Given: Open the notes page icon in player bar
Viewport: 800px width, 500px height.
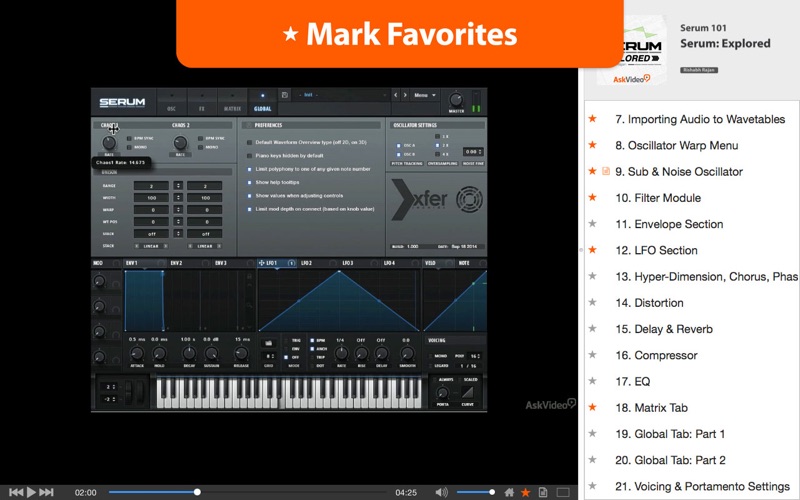Looking at the screenshot, I should point(543,492).
